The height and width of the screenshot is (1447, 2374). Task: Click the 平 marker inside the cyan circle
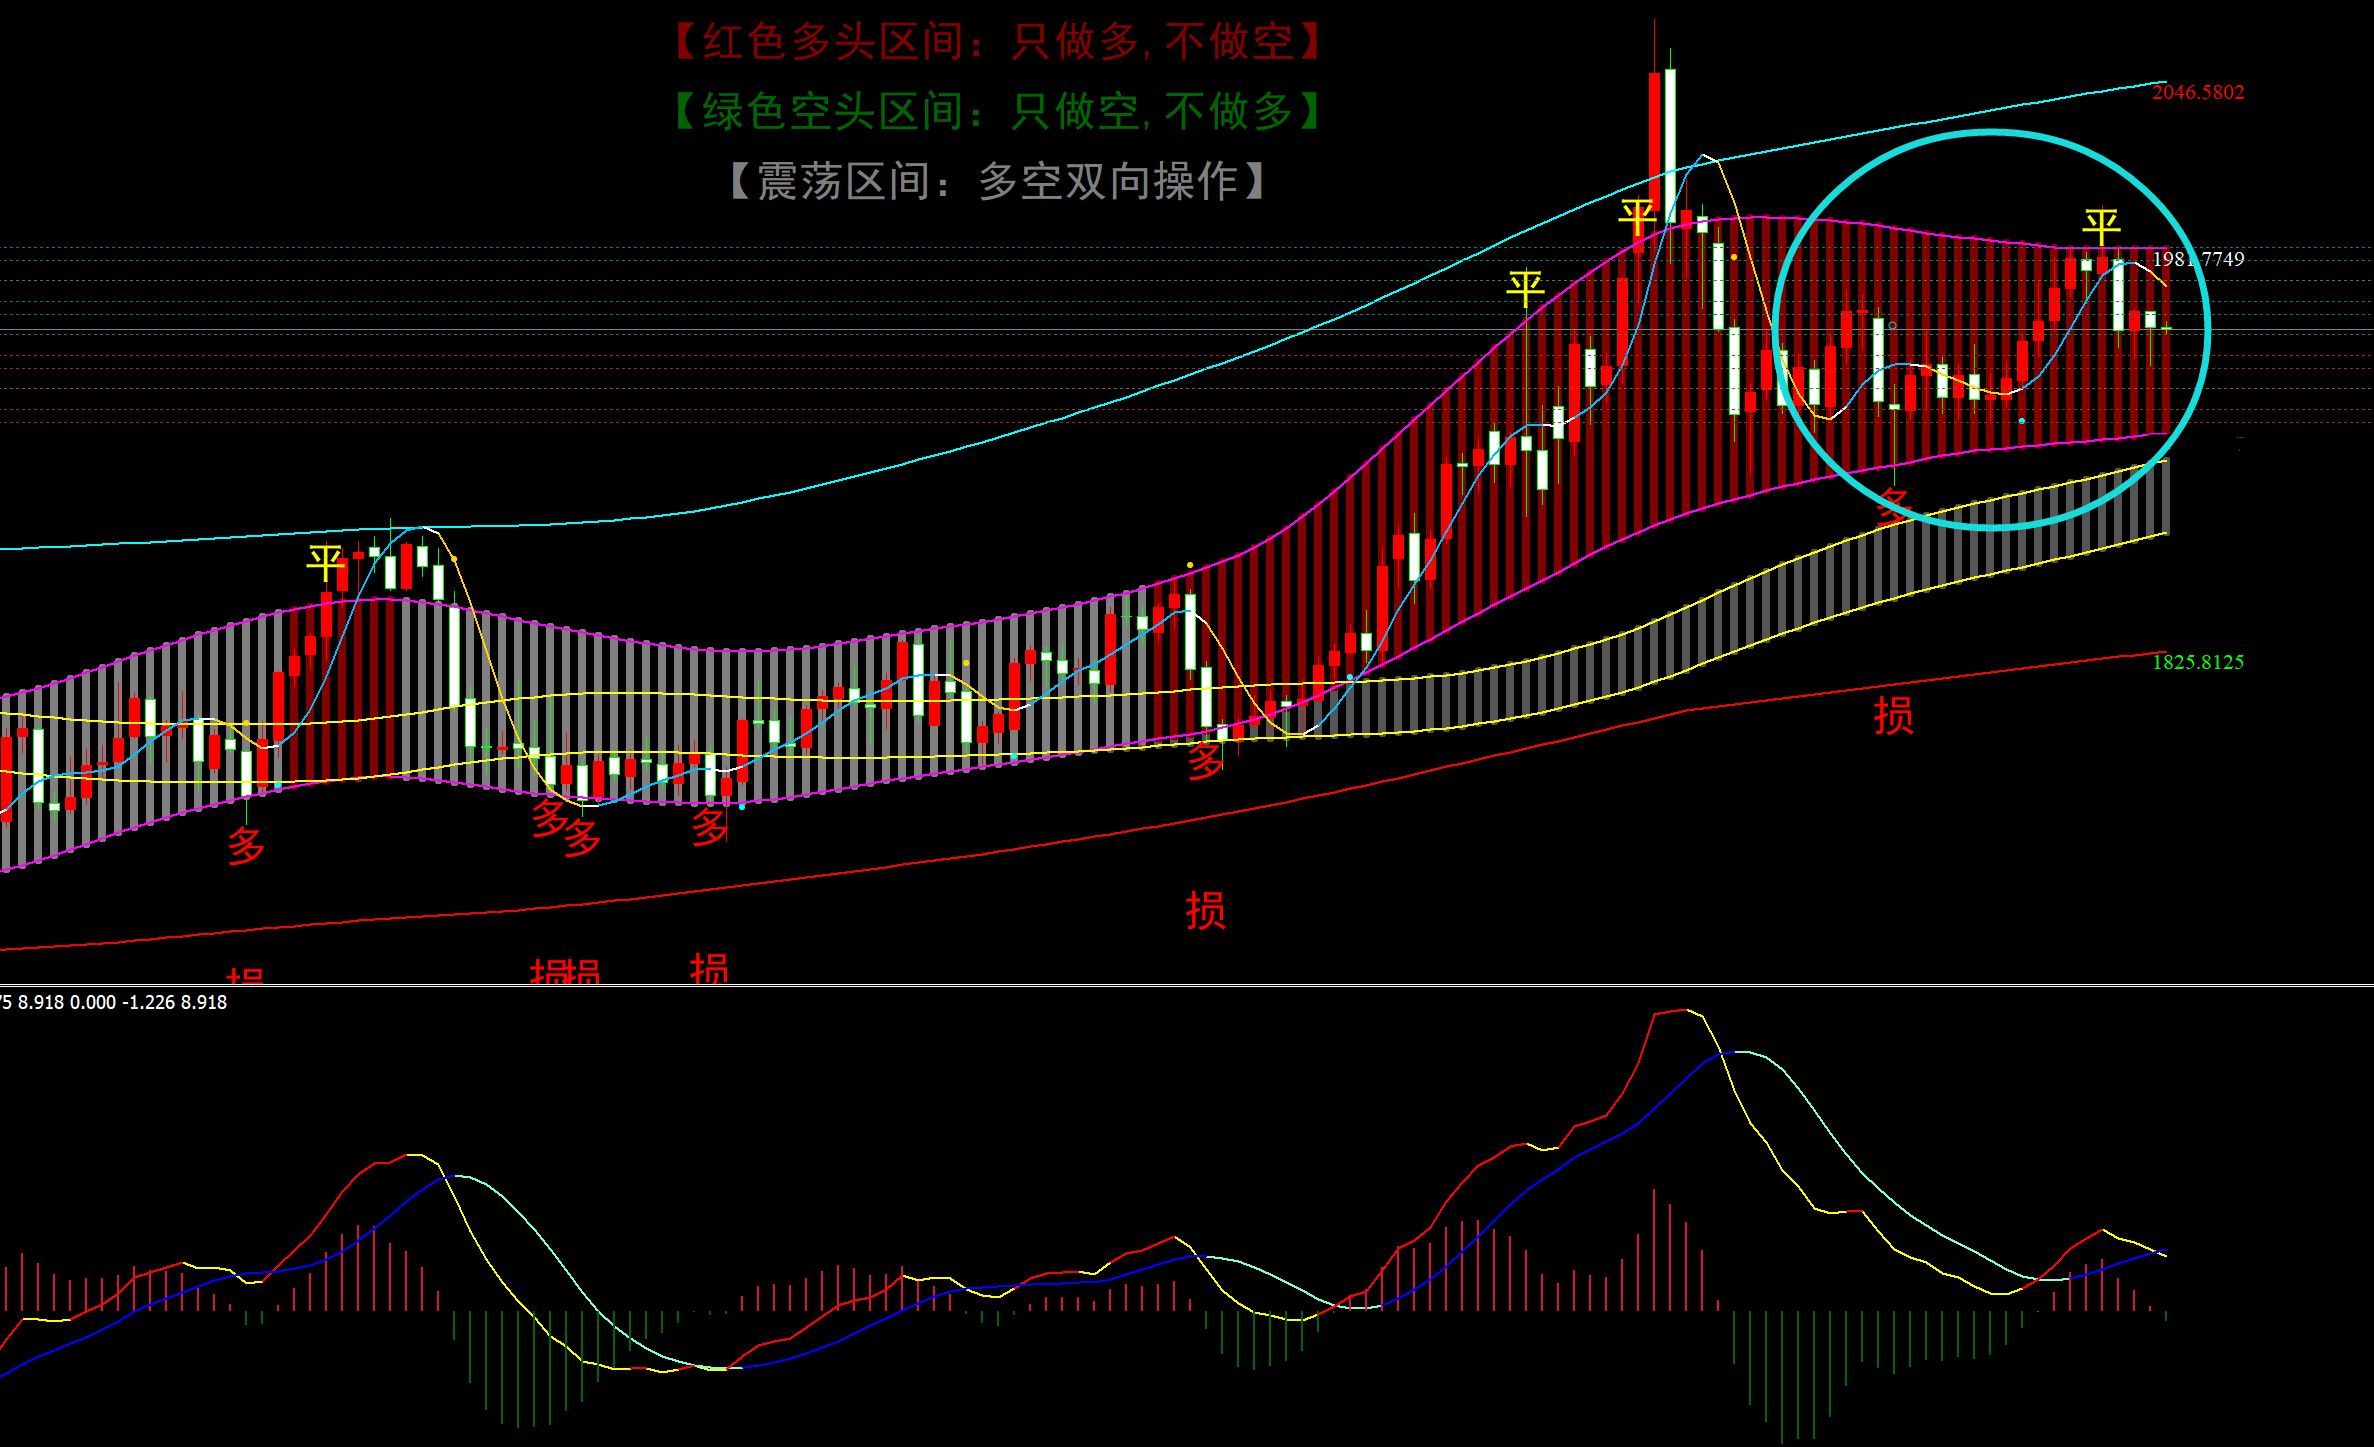click(x=2101, y=227)
